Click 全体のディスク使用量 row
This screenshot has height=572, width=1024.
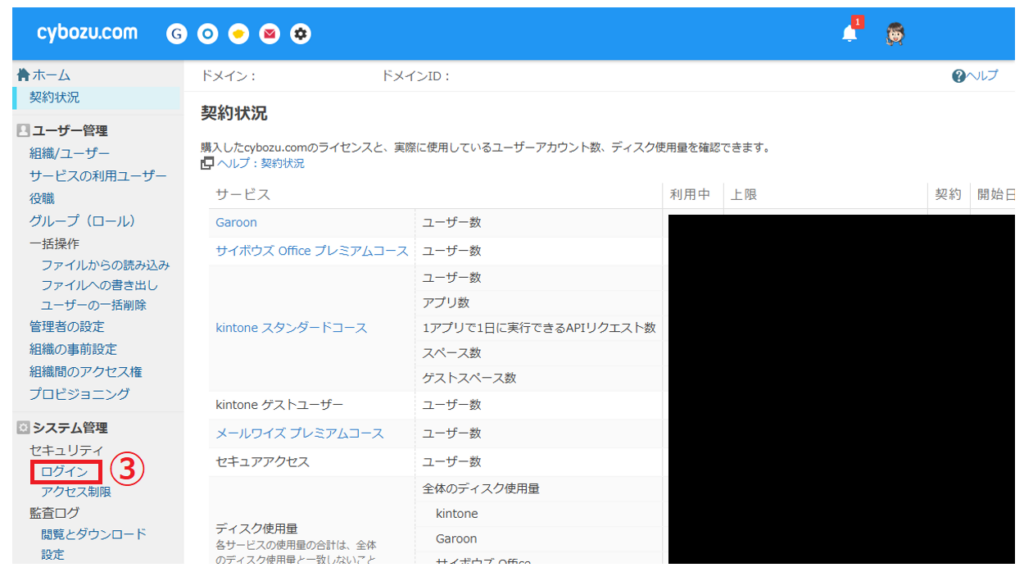(x=481, y=488)
